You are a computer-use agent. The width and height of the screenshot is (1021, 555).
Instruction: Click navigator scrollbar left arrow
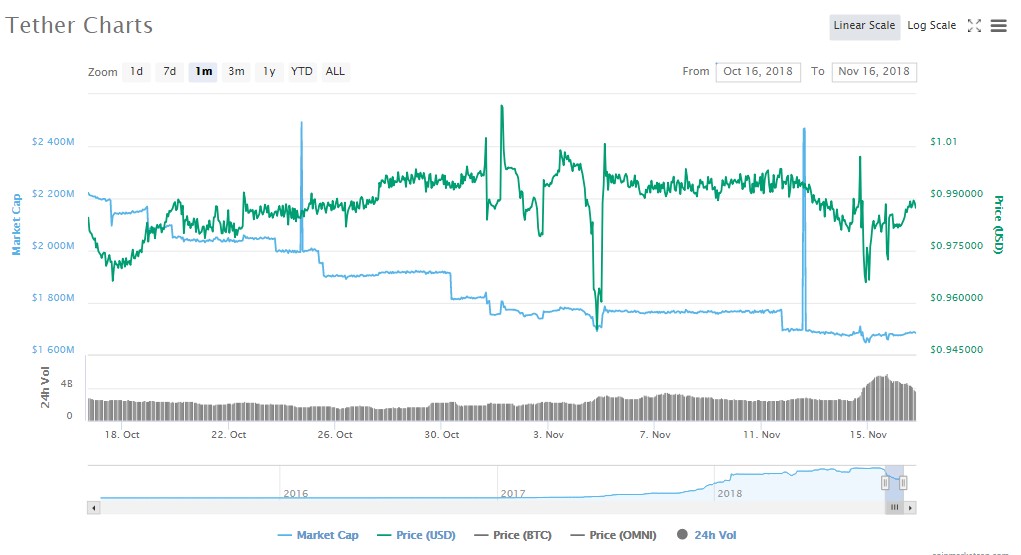(x=94, y=507)
